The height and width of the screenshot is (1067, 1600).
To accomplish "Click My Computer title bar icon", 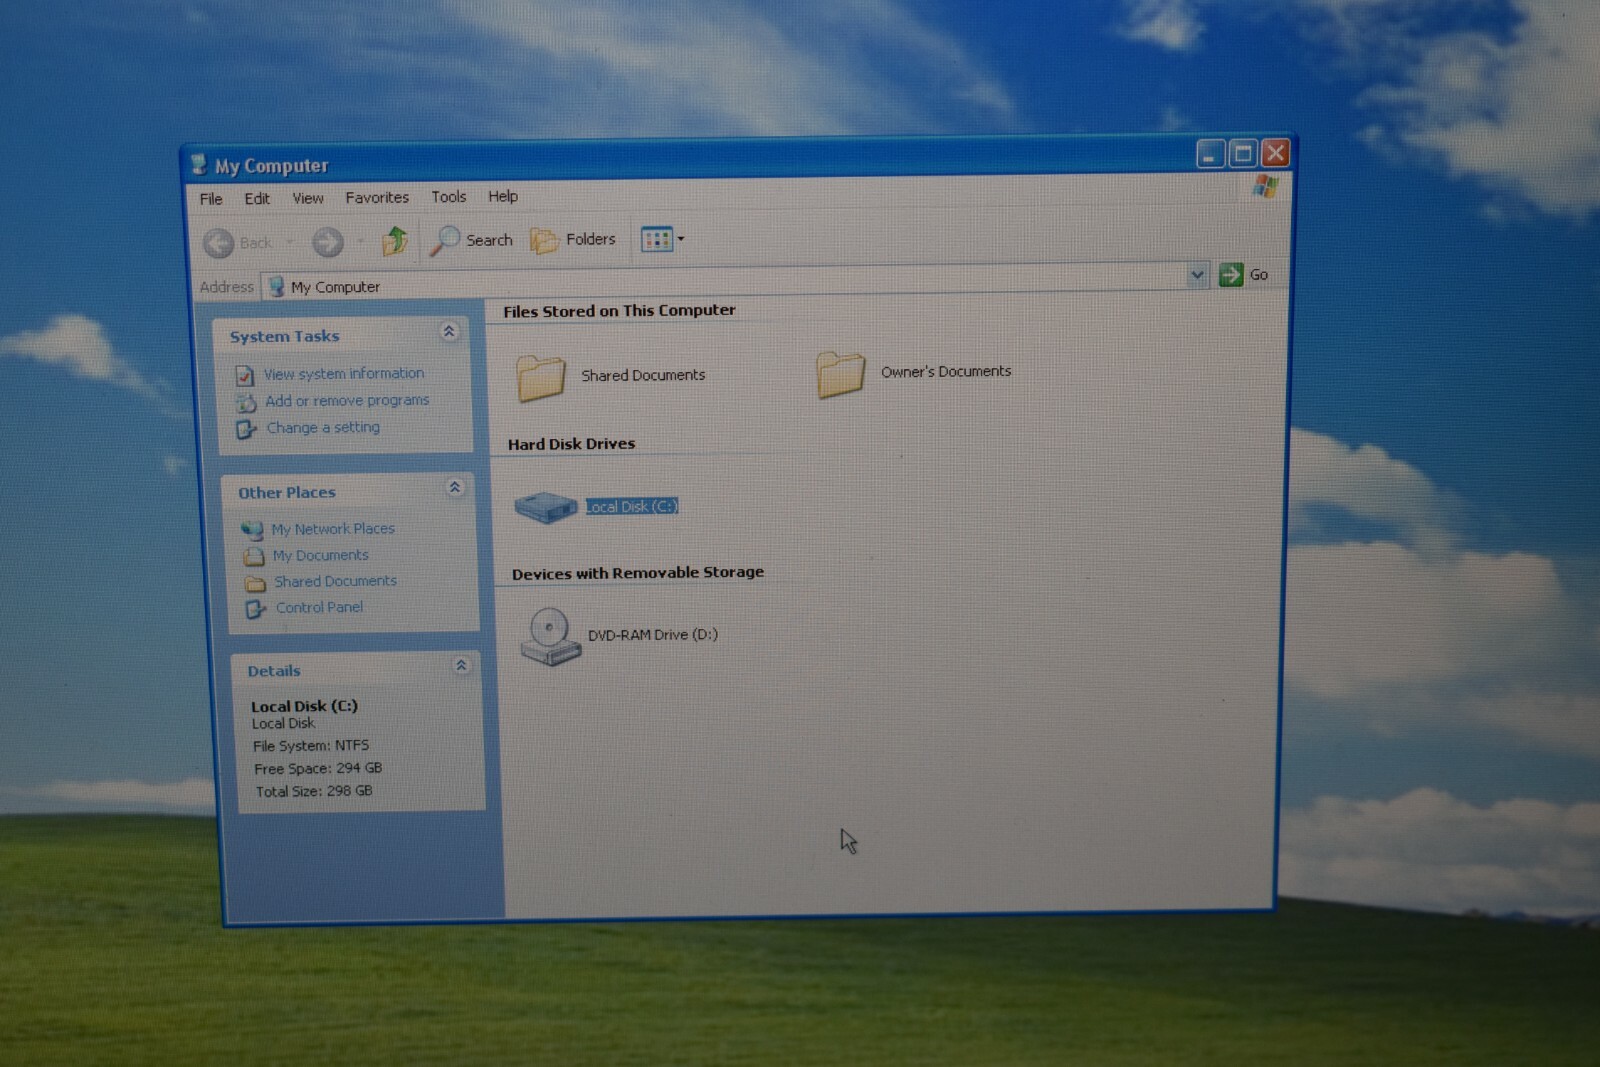I will pos(199,165).
